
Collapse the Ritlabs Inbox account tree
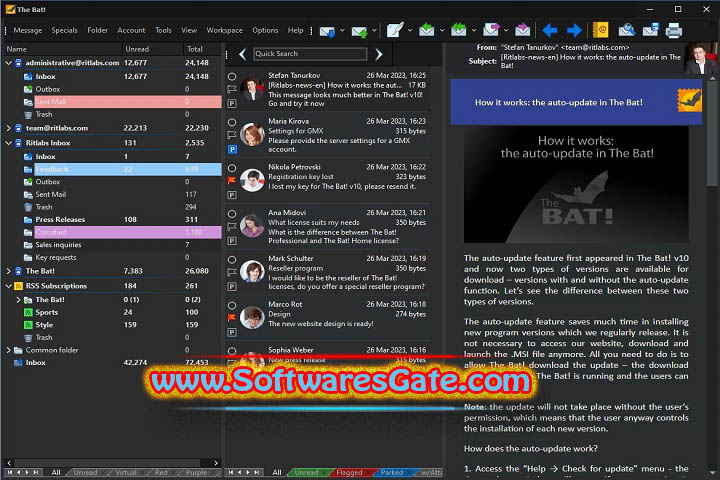(8, 143)
